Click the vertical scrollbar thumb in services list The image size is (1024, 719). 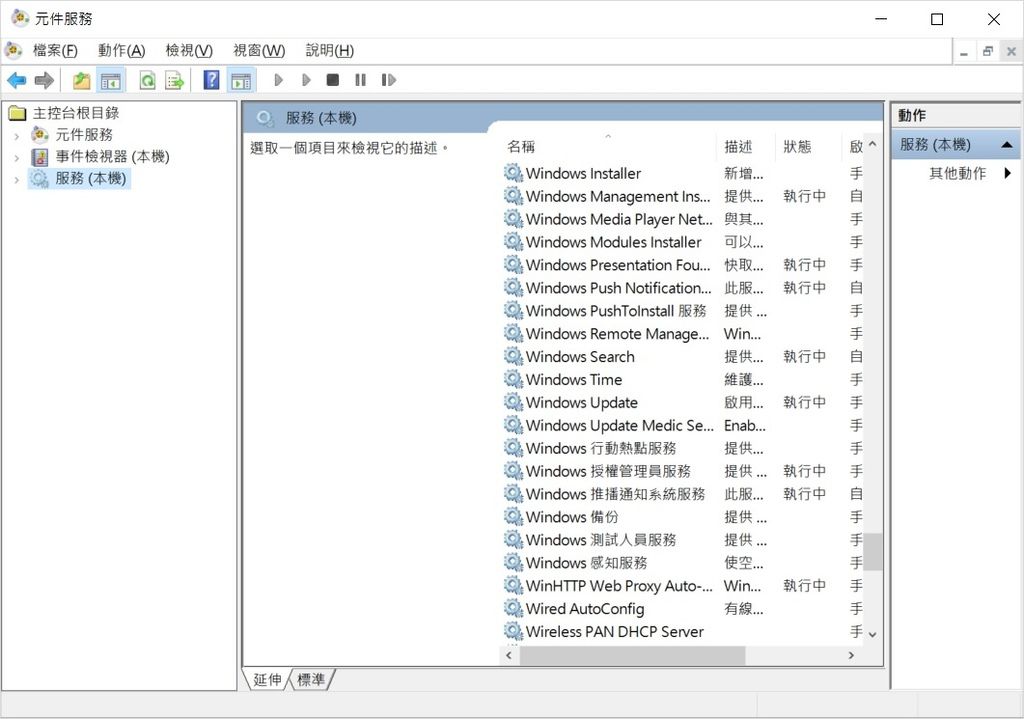coord(872,552)
